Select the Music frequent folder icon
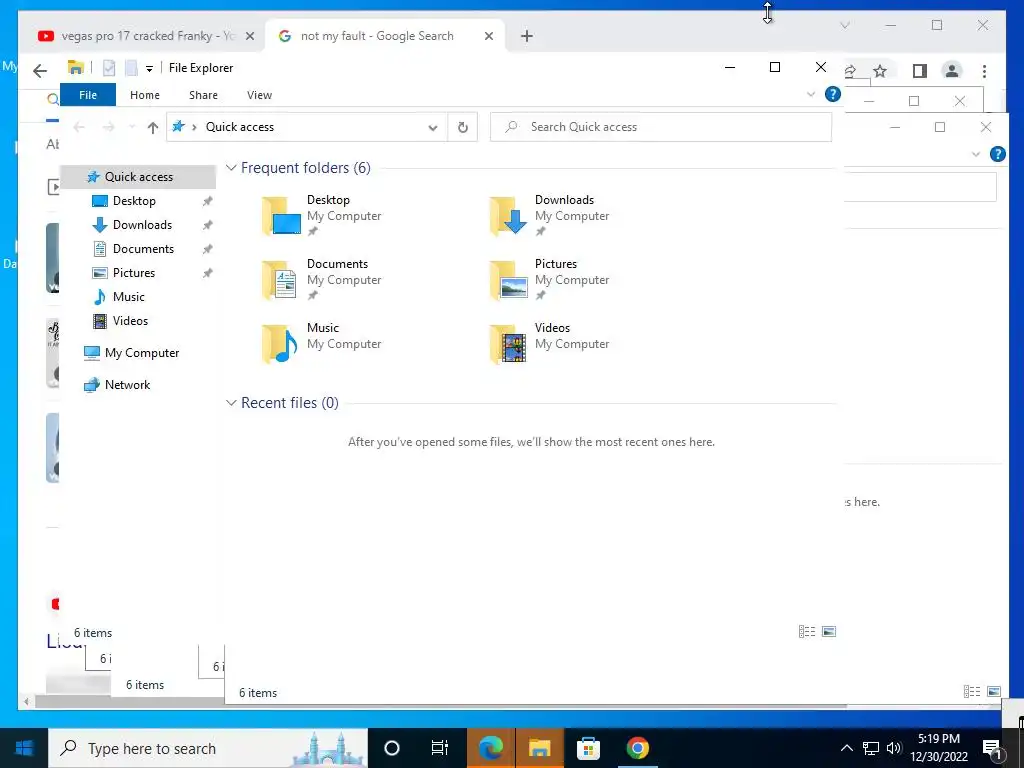Viewport: 1024px width, 768px height. point(281,344)
